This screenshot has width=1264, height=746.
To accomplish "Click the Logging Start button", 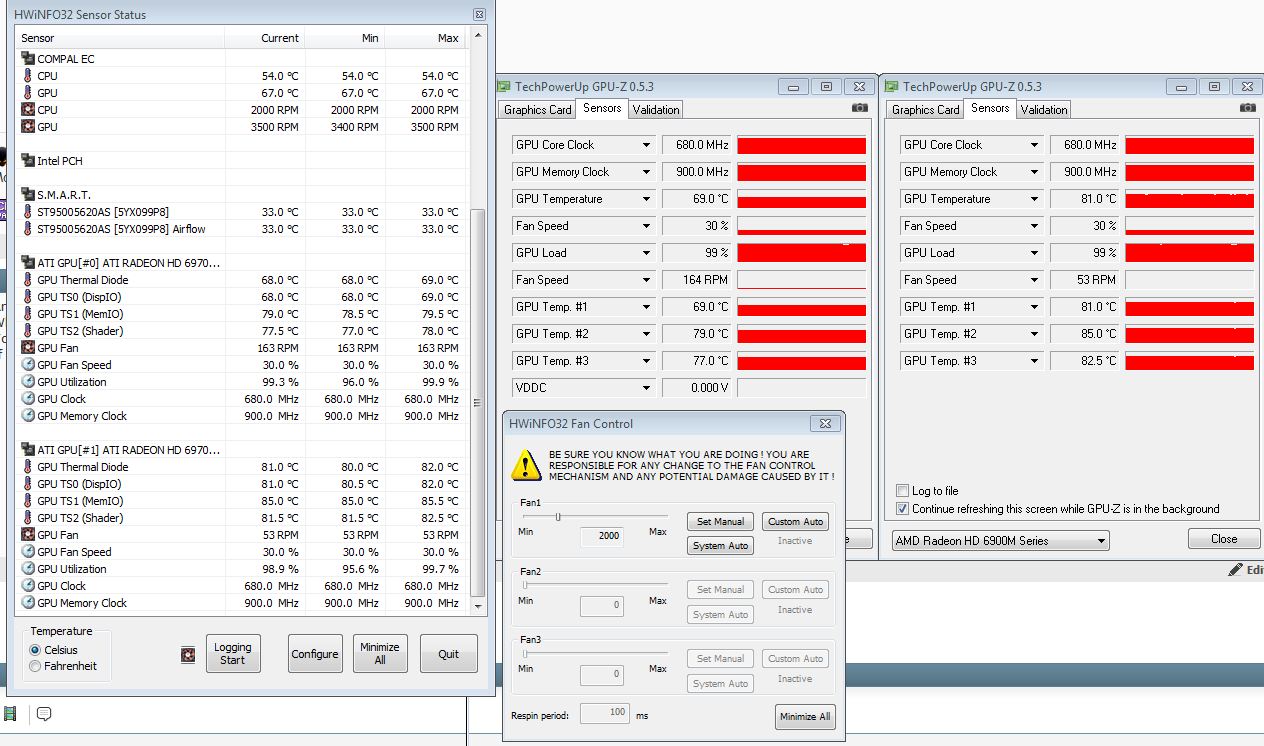I will (x=233, y=654).
